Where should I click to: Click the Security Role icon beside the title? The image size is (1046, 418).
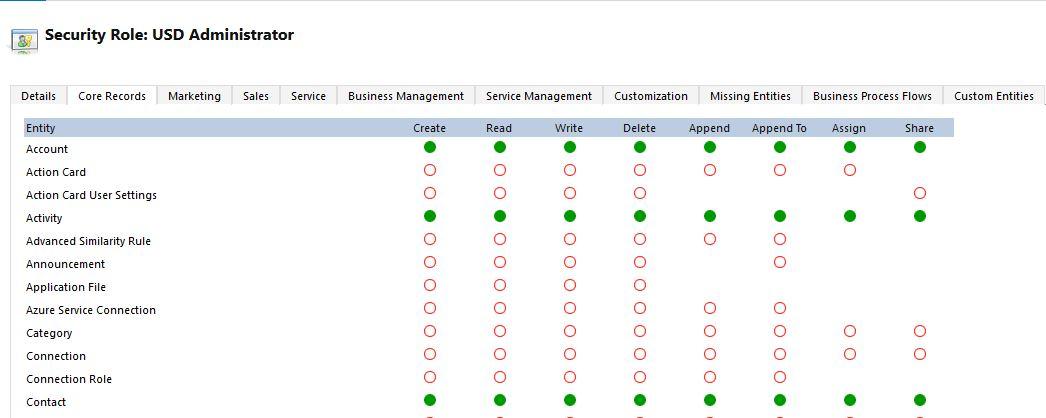click(x=24, y=40)
